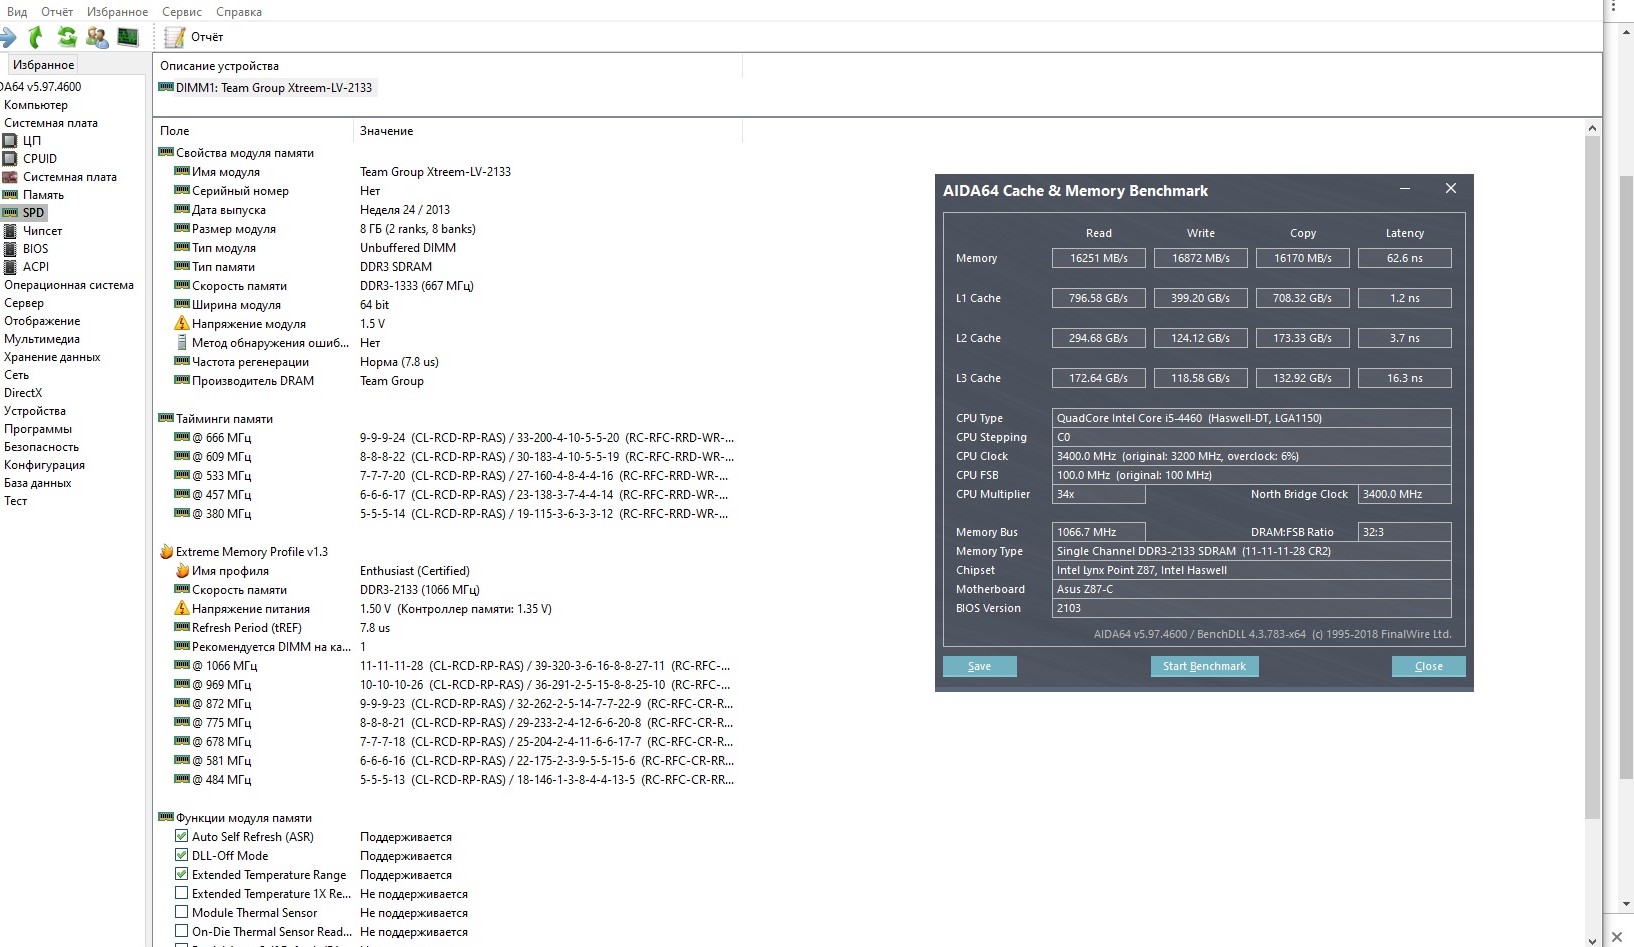The height and width of the screenshot is (947, 1634).
Task: Click the Start Benchmark button
Action: click(1204, 666)
